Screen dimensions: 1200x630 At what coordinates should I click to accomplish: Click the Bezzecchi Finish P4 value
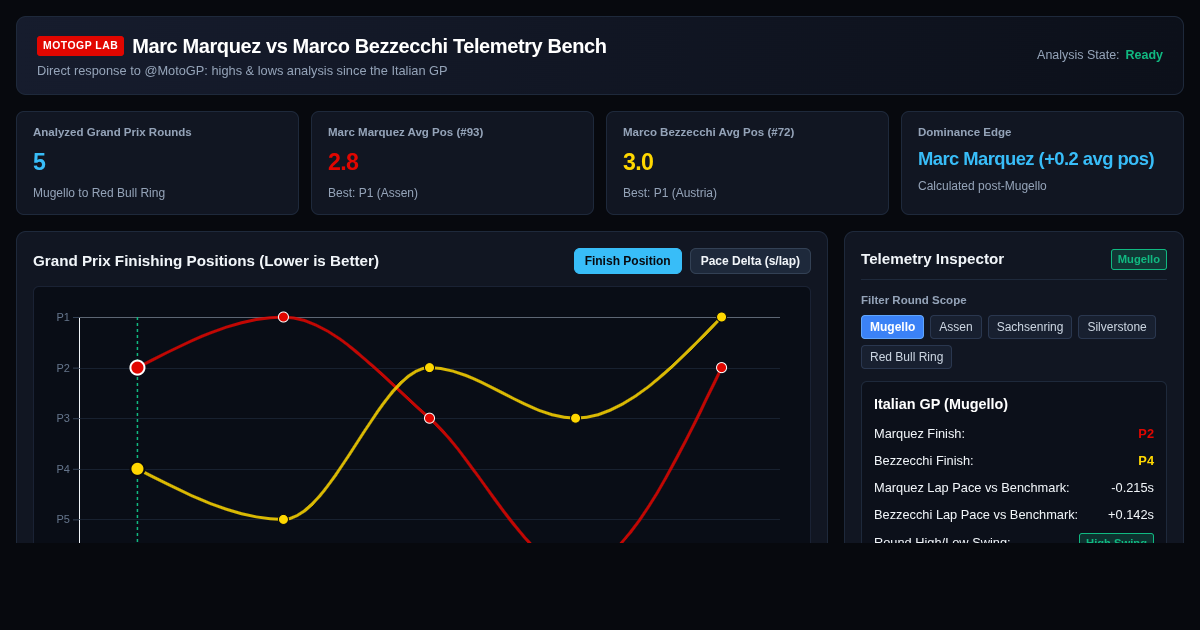(x=1146, y=461)
